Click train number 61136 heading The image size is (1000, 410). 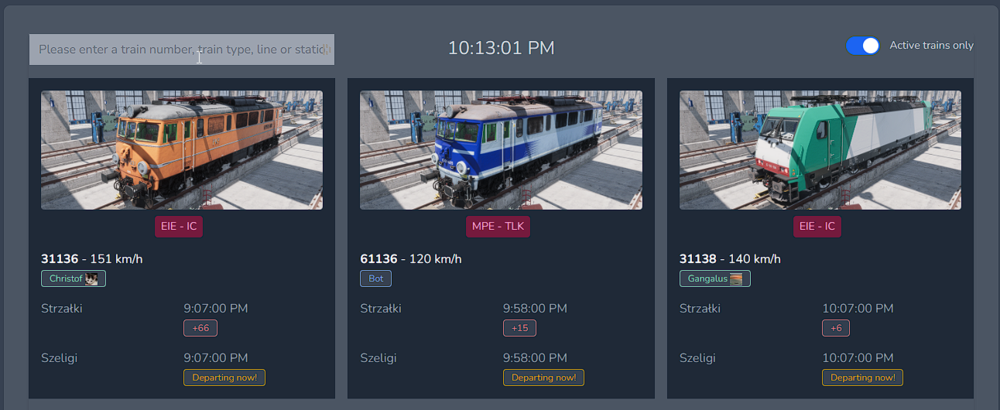[x=379, y=259]
